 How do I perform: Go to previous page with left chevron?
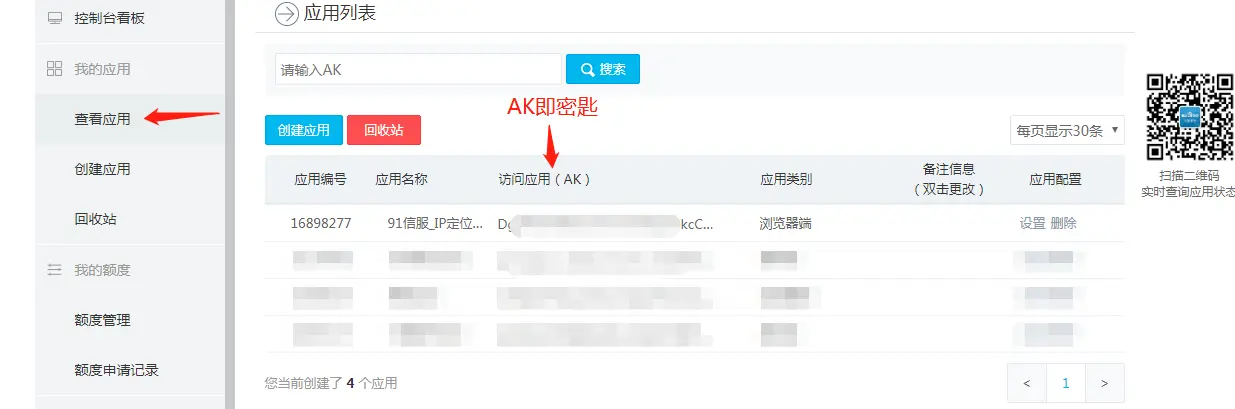coord(1027,383)
